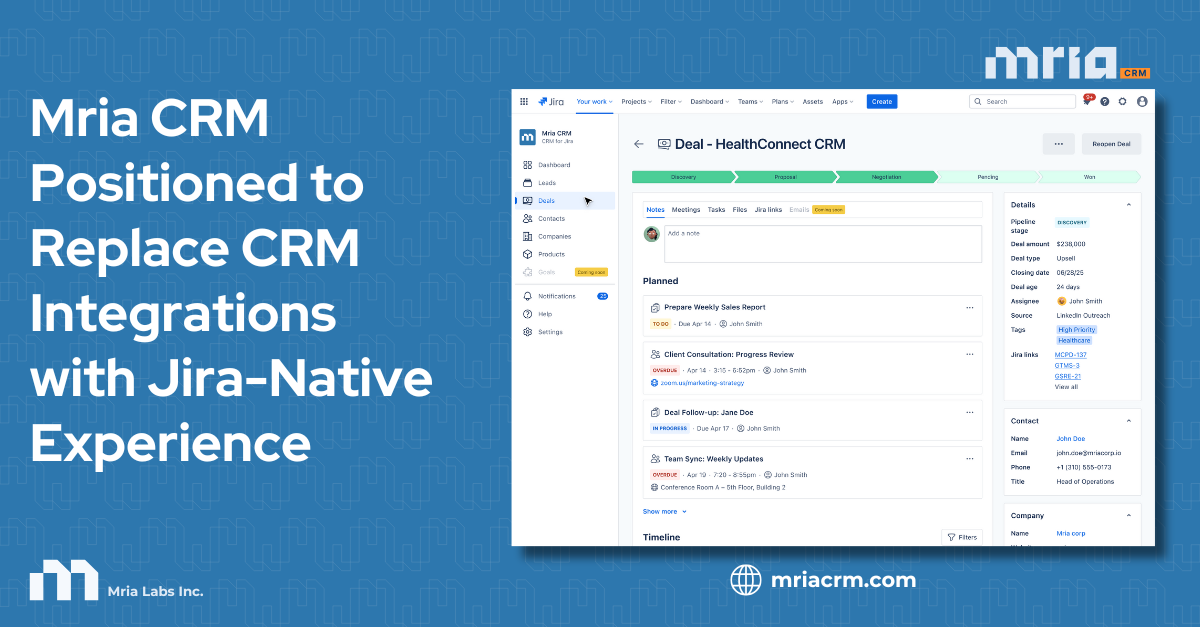Open the Mria corp company link
The image size is (1200, 627).
click(x=1071, y=533)
